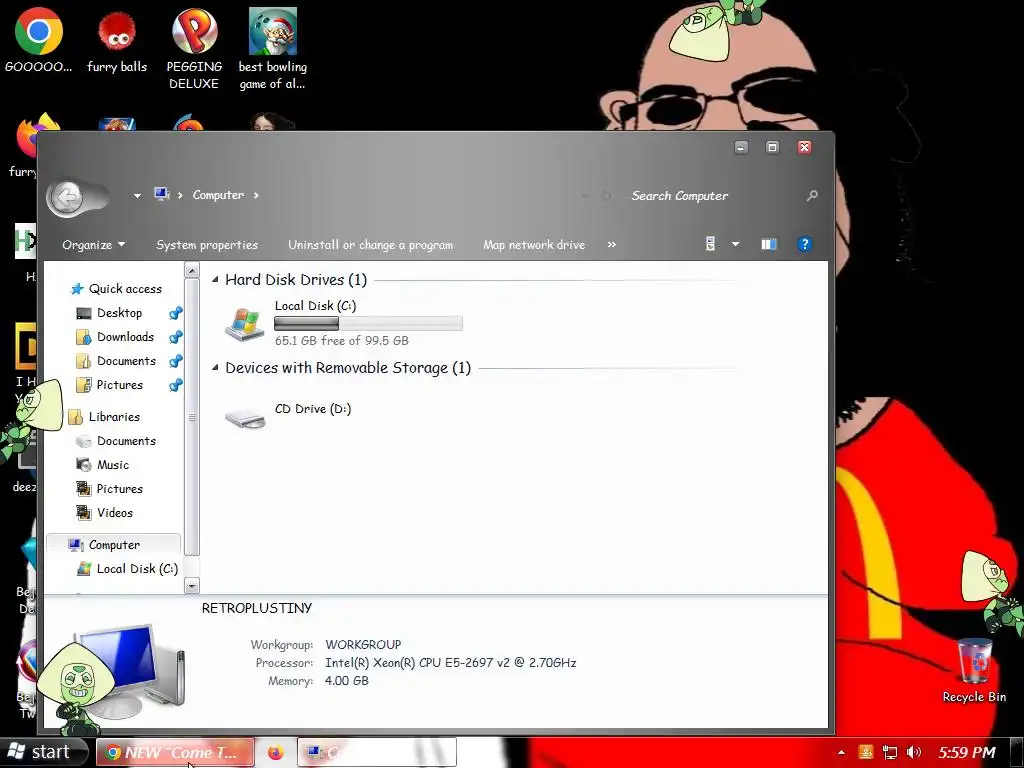This screenshot has width=1024, height=768.
Task: Click the 5:59 PM clock
Action: (x=967, y=752)
